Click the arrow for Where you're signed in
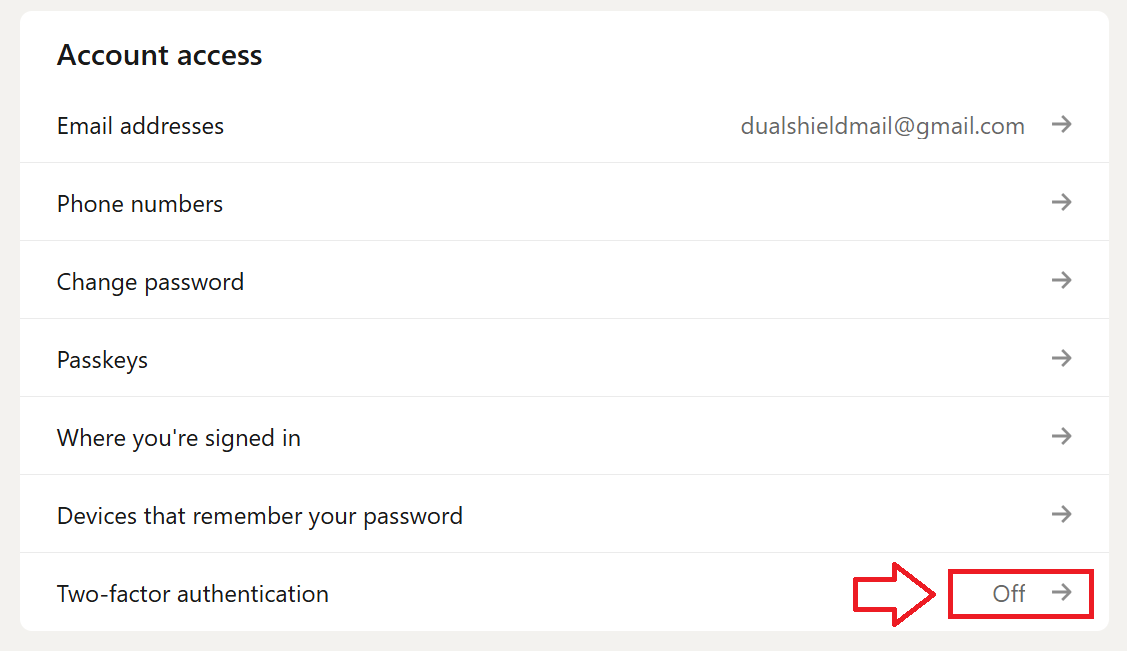1127x651 pixels. tap(1061, 437)
